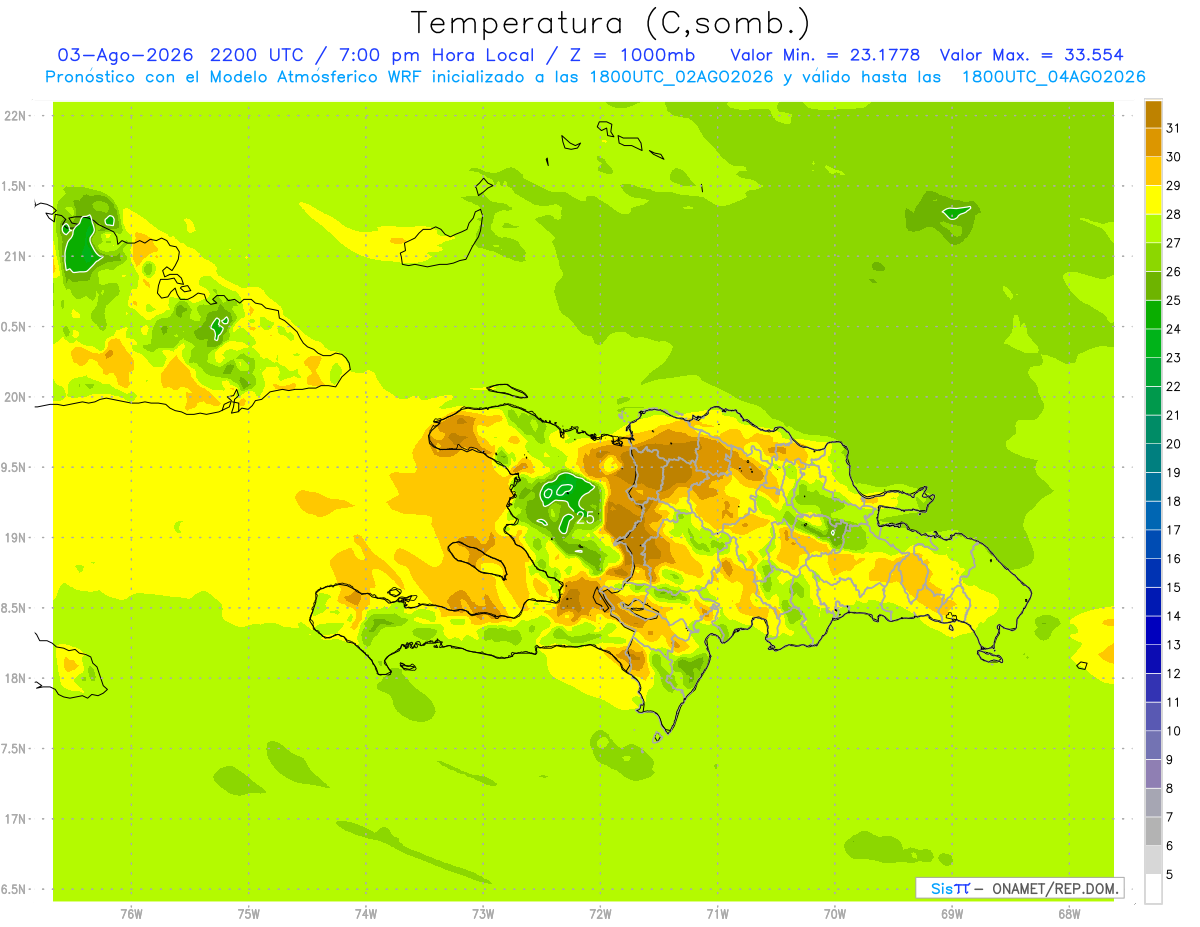
Task: Click the "71W" longitude label
Action: (717, 913)
